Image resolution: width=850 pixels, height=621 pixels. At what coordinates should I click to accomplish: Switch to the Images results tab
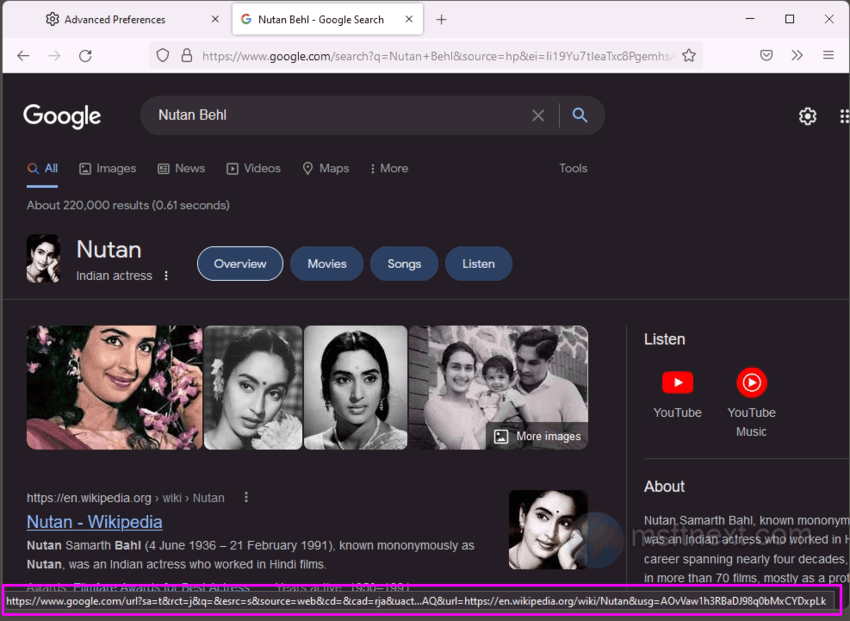(x=107, y=169)
